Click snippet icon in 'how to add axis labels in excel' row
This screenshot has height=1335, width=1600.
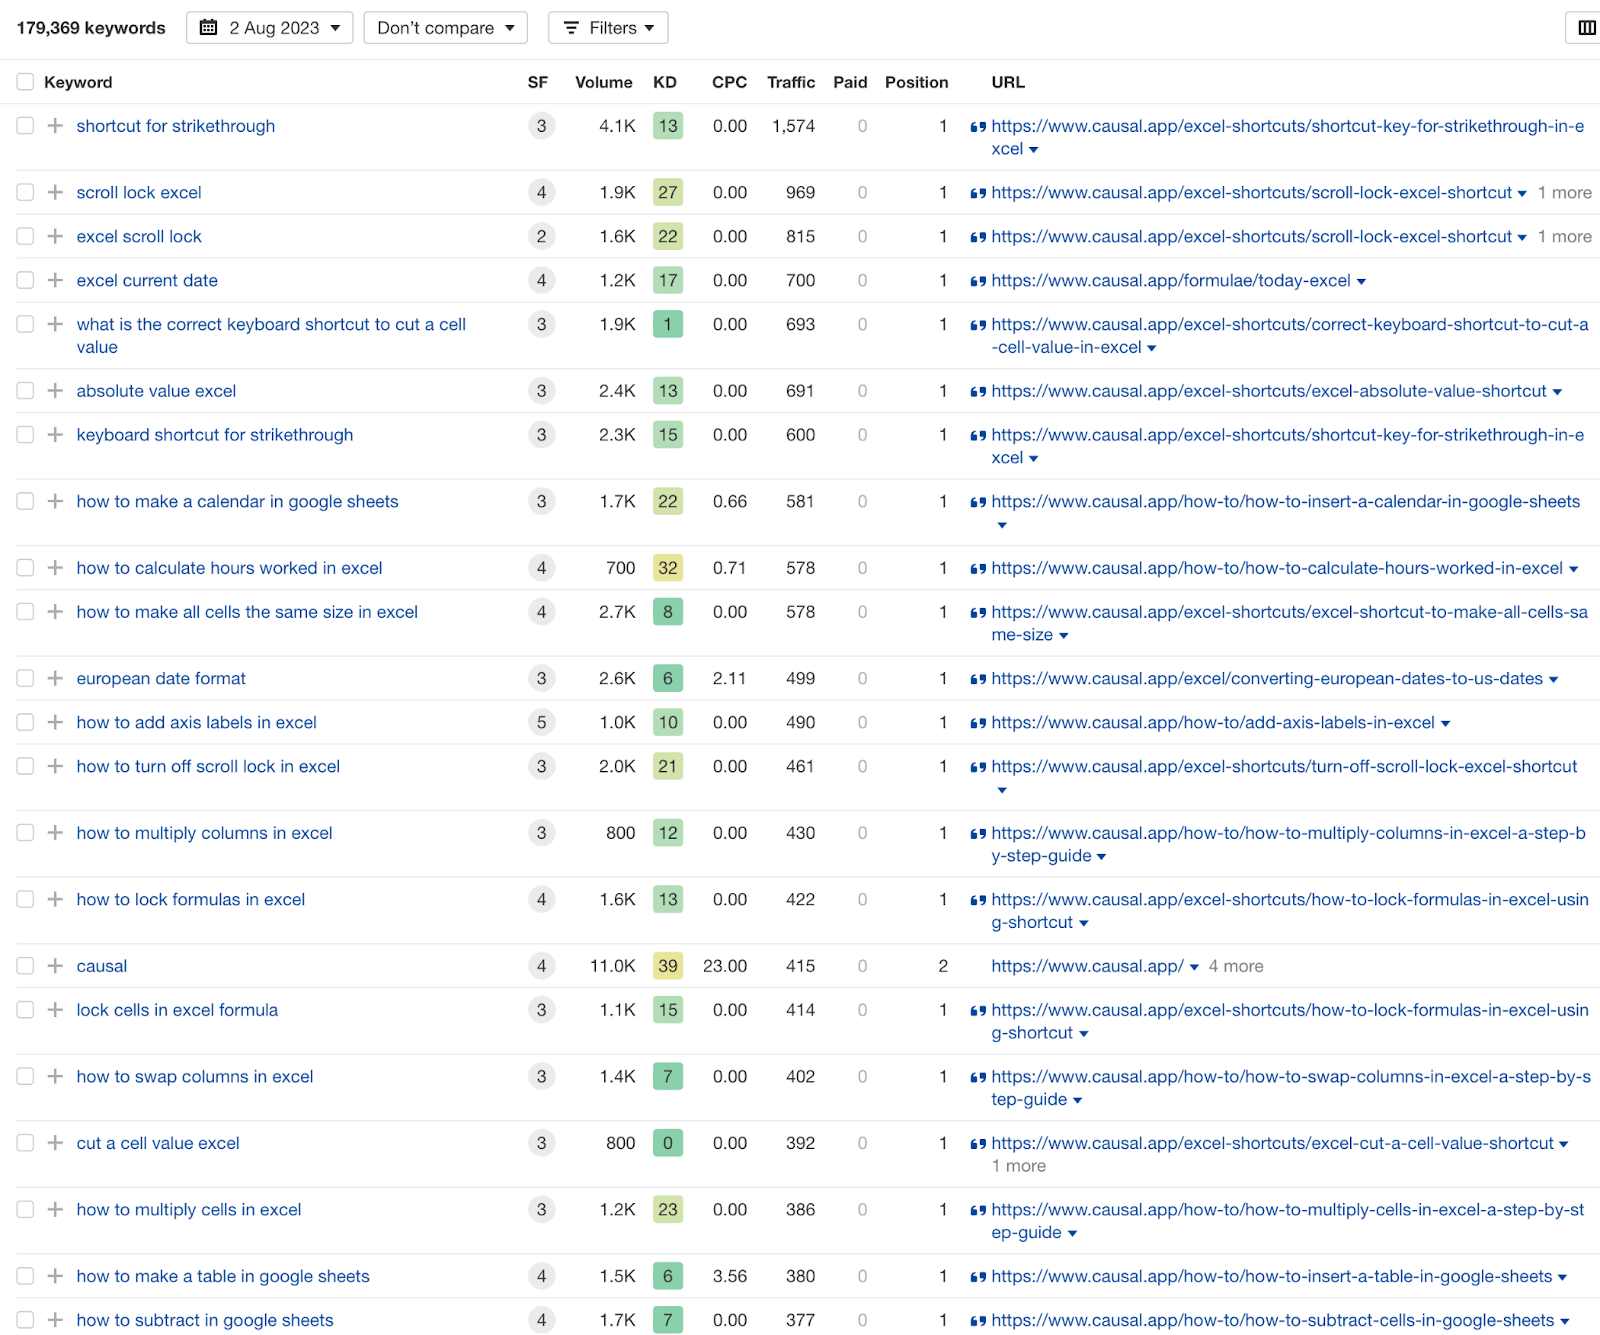[x=978, y=723]
